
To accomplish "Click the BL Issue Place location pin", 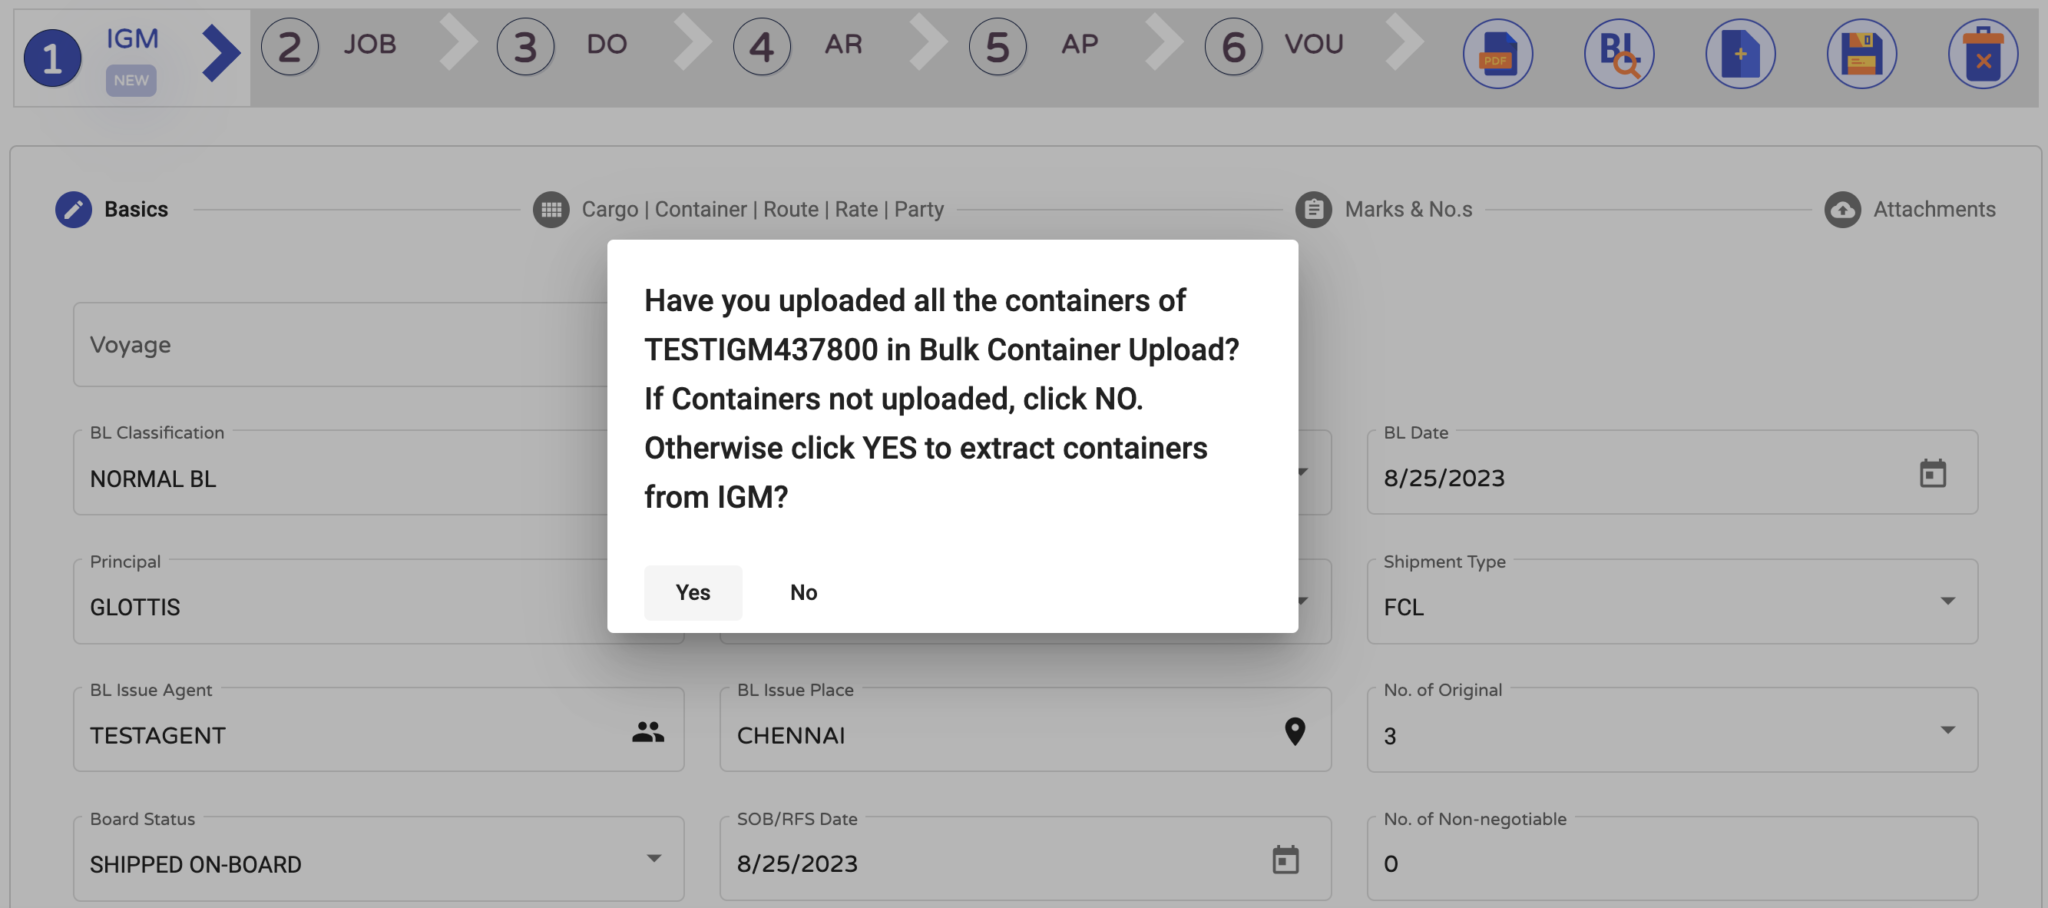I will (x=1295, y=732).
